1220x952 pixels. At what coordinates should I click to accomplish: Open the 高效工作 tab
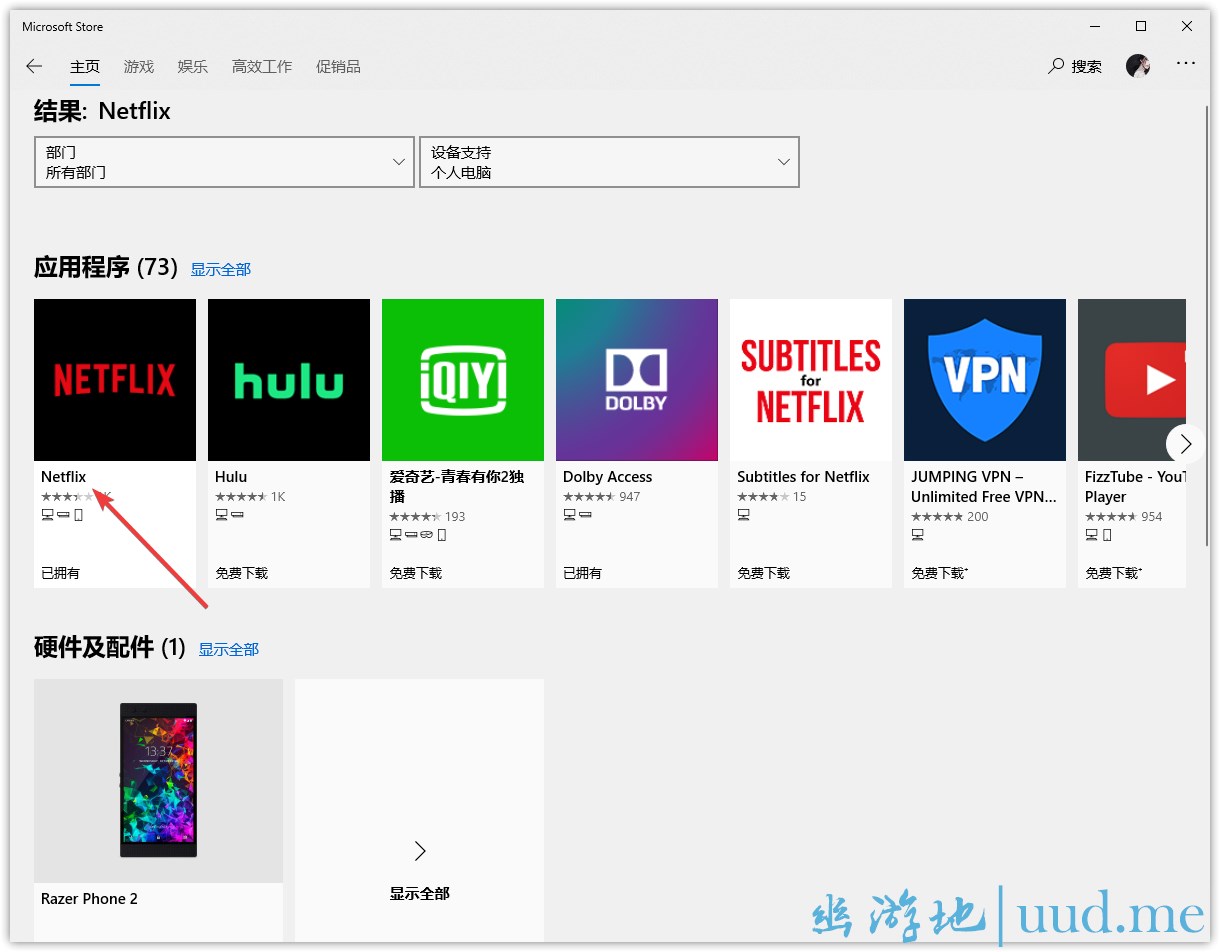262,67
